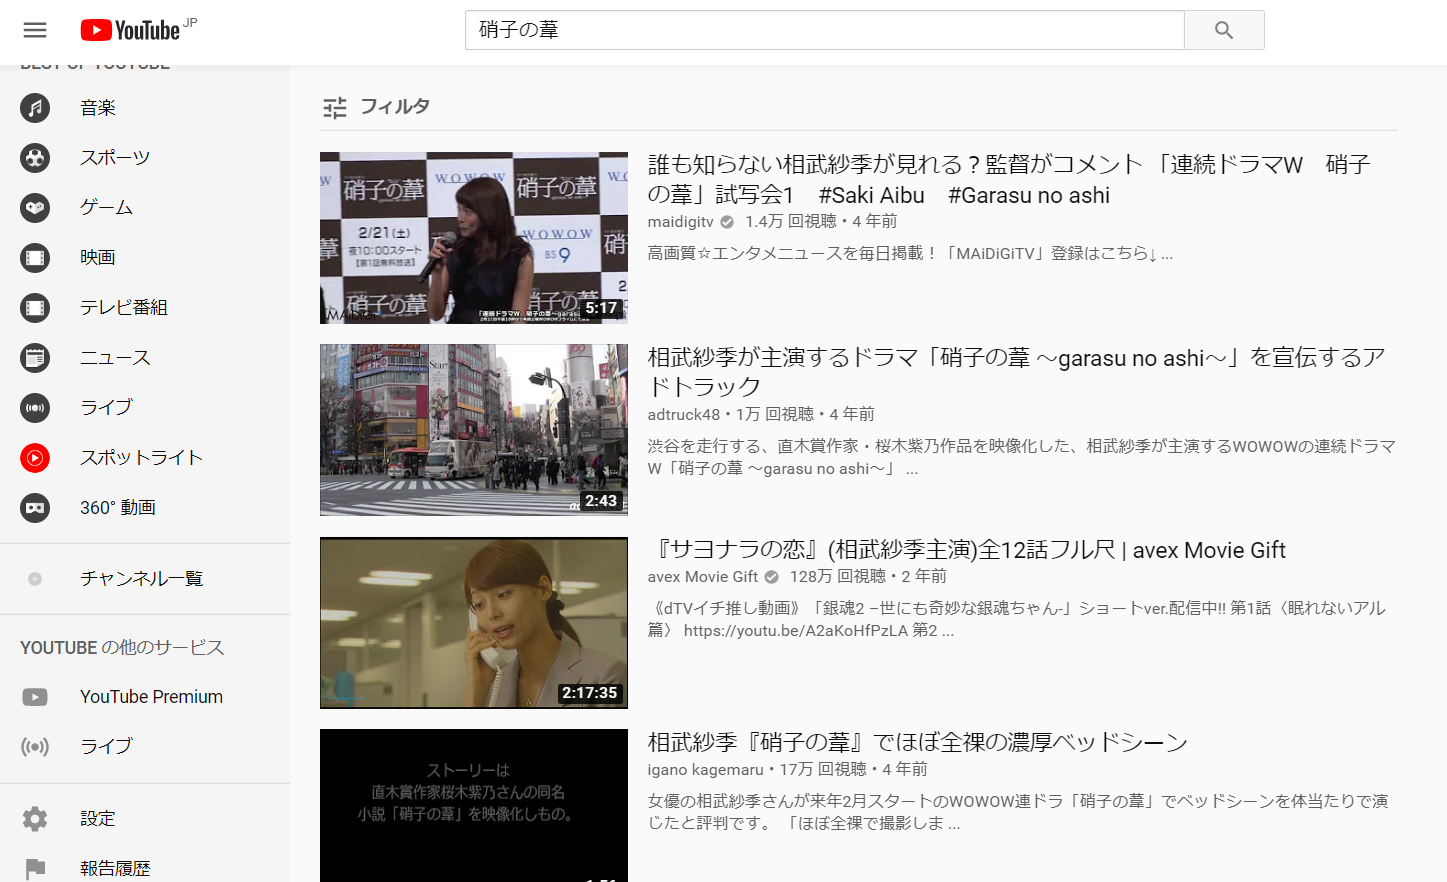1447x882 pixels.
Task: Click the ゲーム gamepad icon
Action: 35,208
